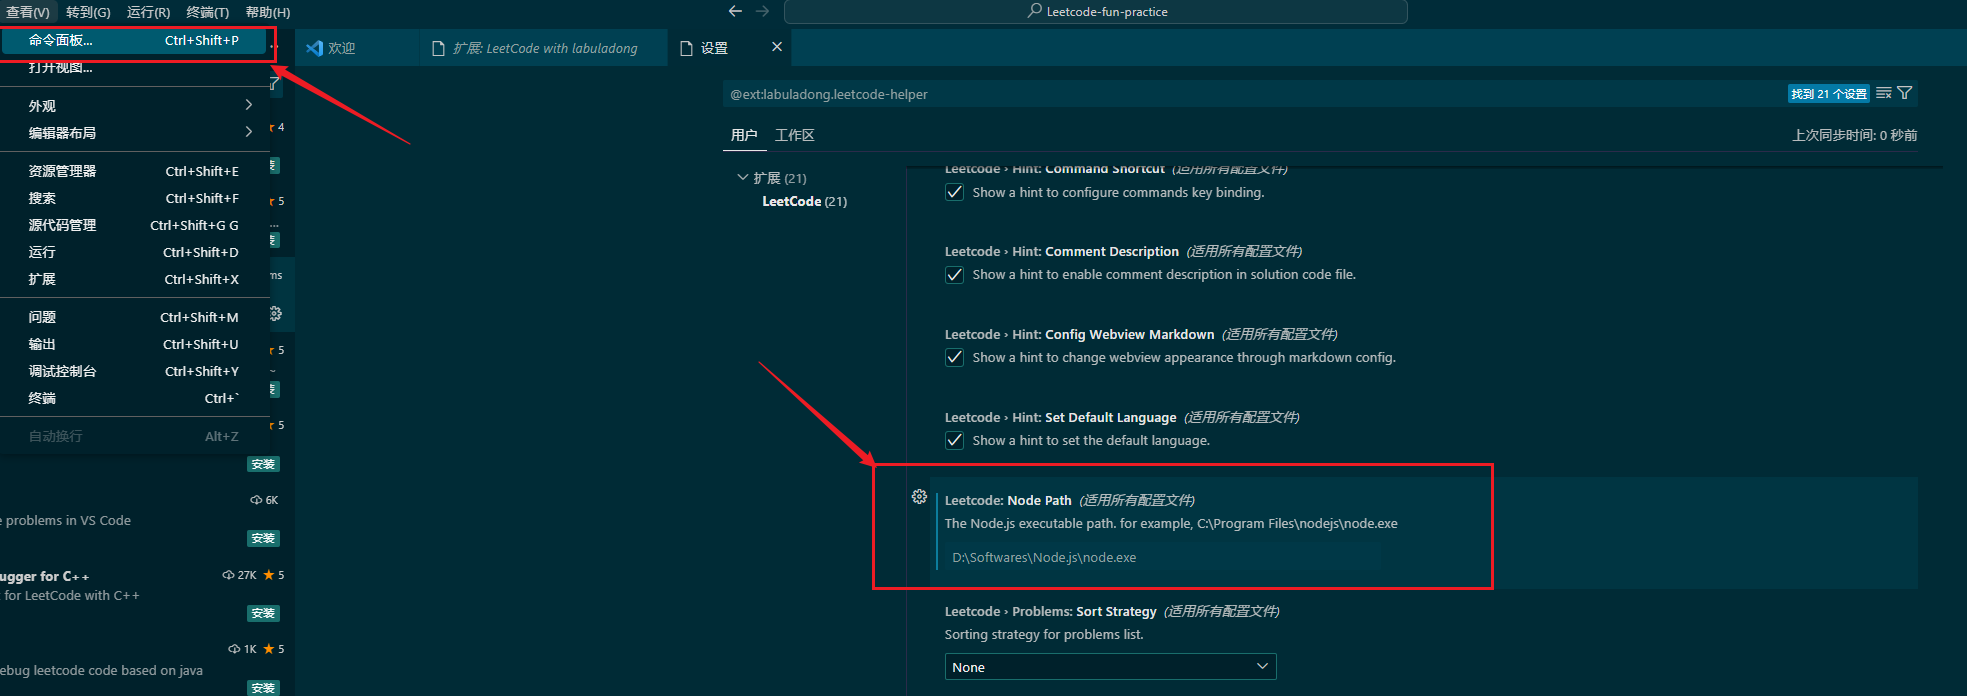Click the file icon on 设置 tab
The height and width of the screenshot is (696, 1967).
tap(686, 48)
